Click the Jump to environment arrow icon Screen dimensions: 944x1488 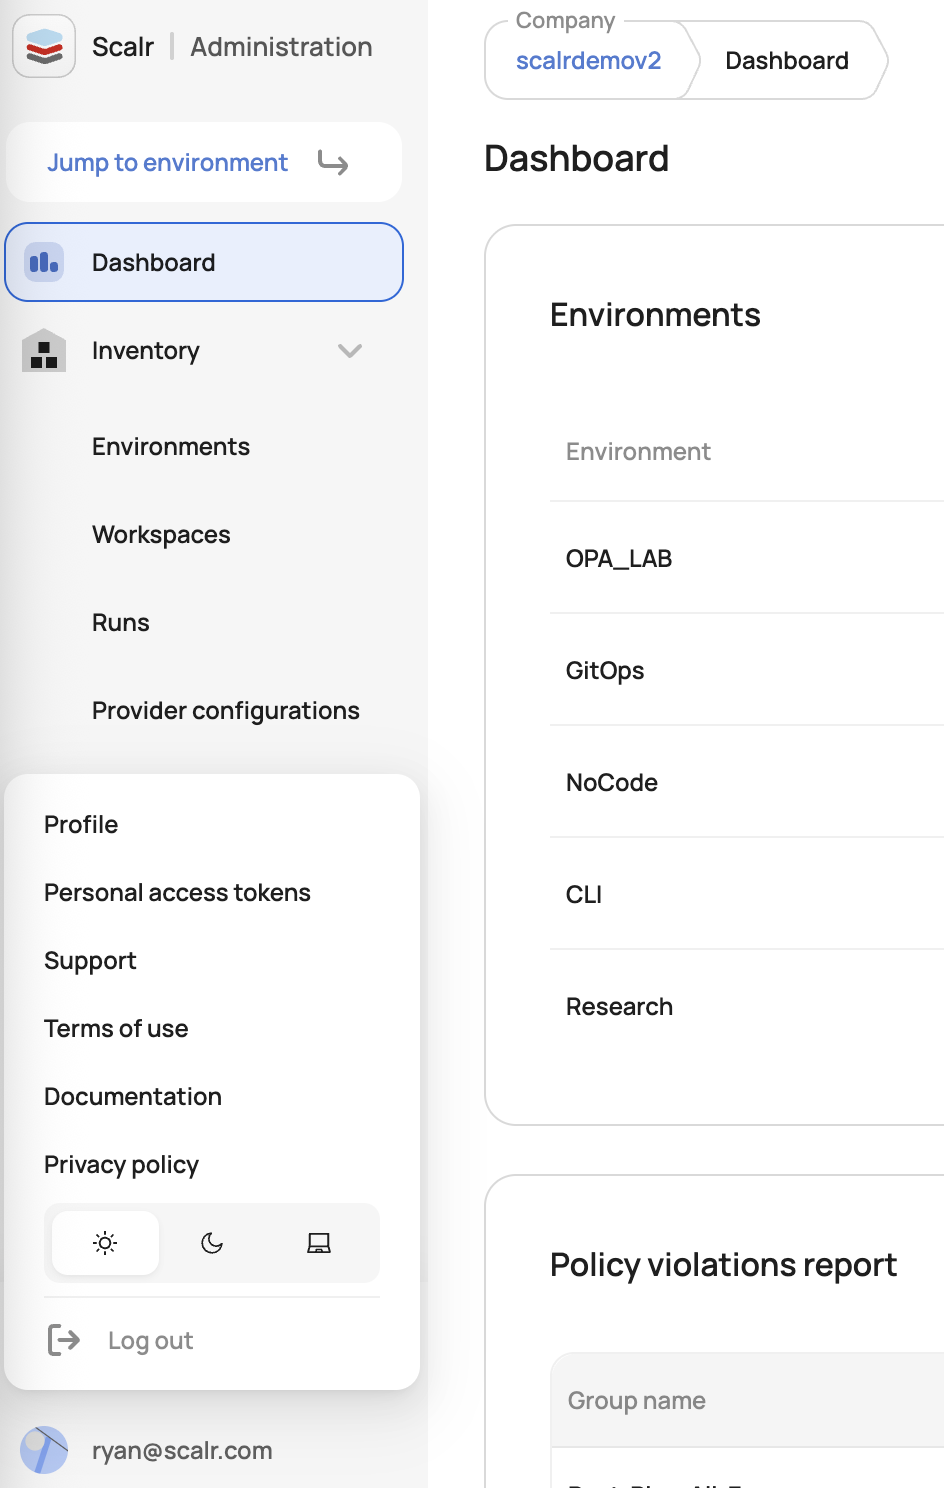point(333,162)
